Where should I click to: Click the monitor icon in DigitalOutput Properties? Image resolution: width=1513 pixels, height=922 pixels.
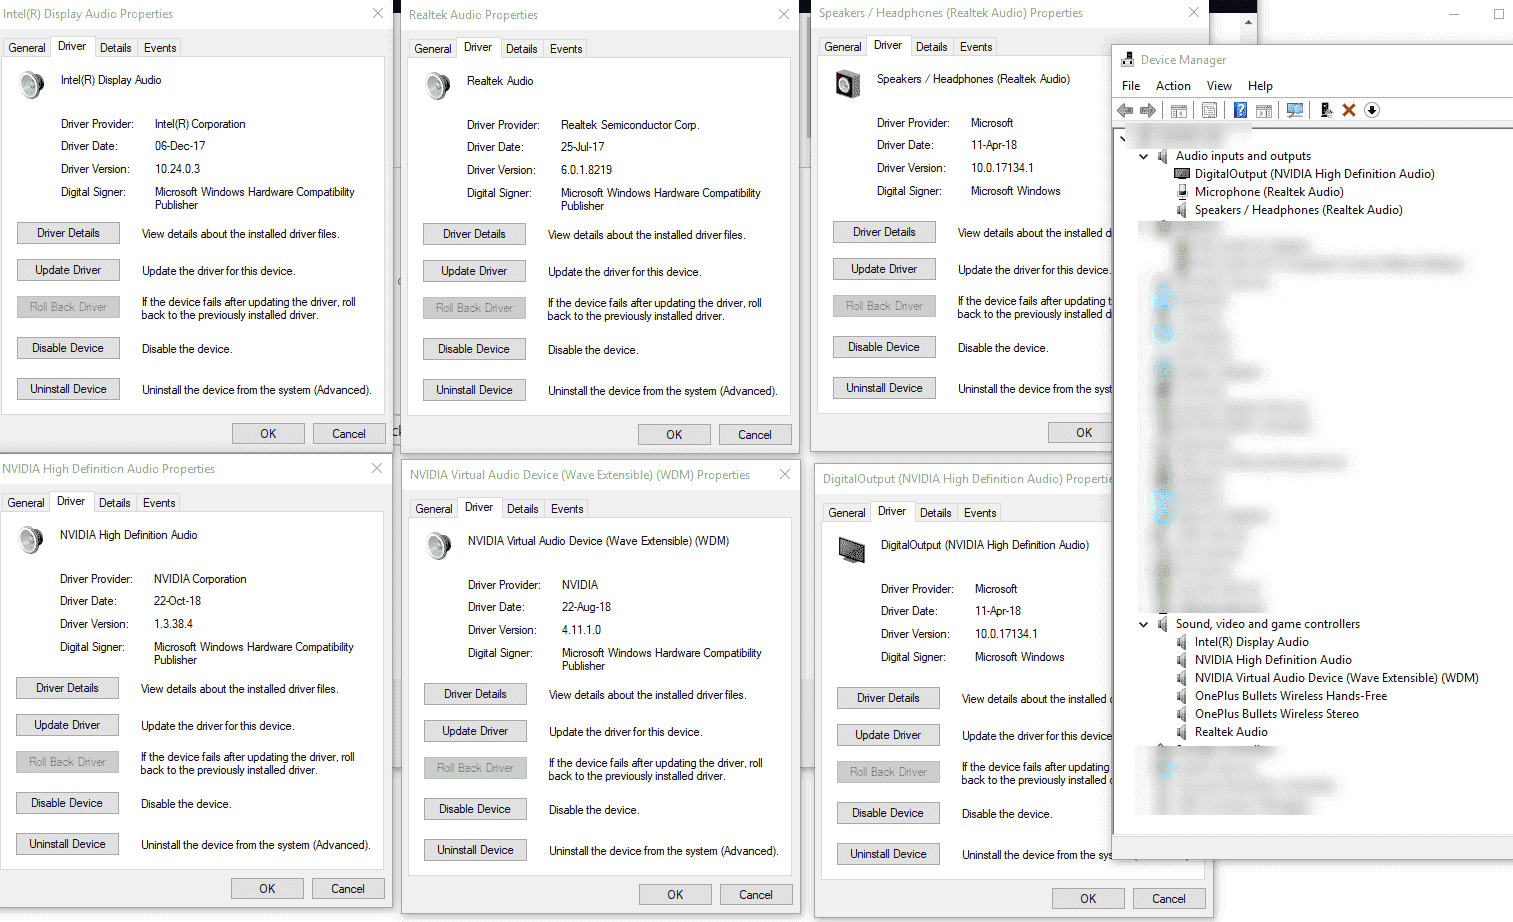coord(851,549)
